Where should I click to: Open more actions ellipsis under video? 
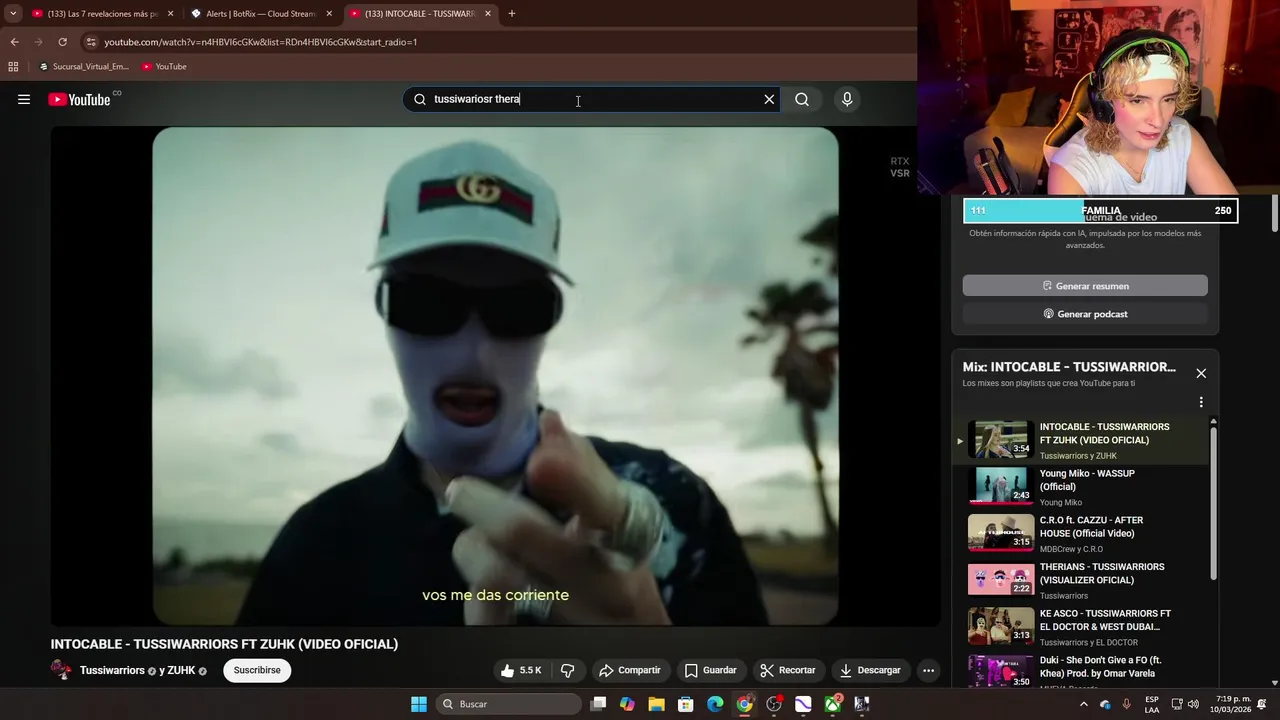[x=928, y=670]
